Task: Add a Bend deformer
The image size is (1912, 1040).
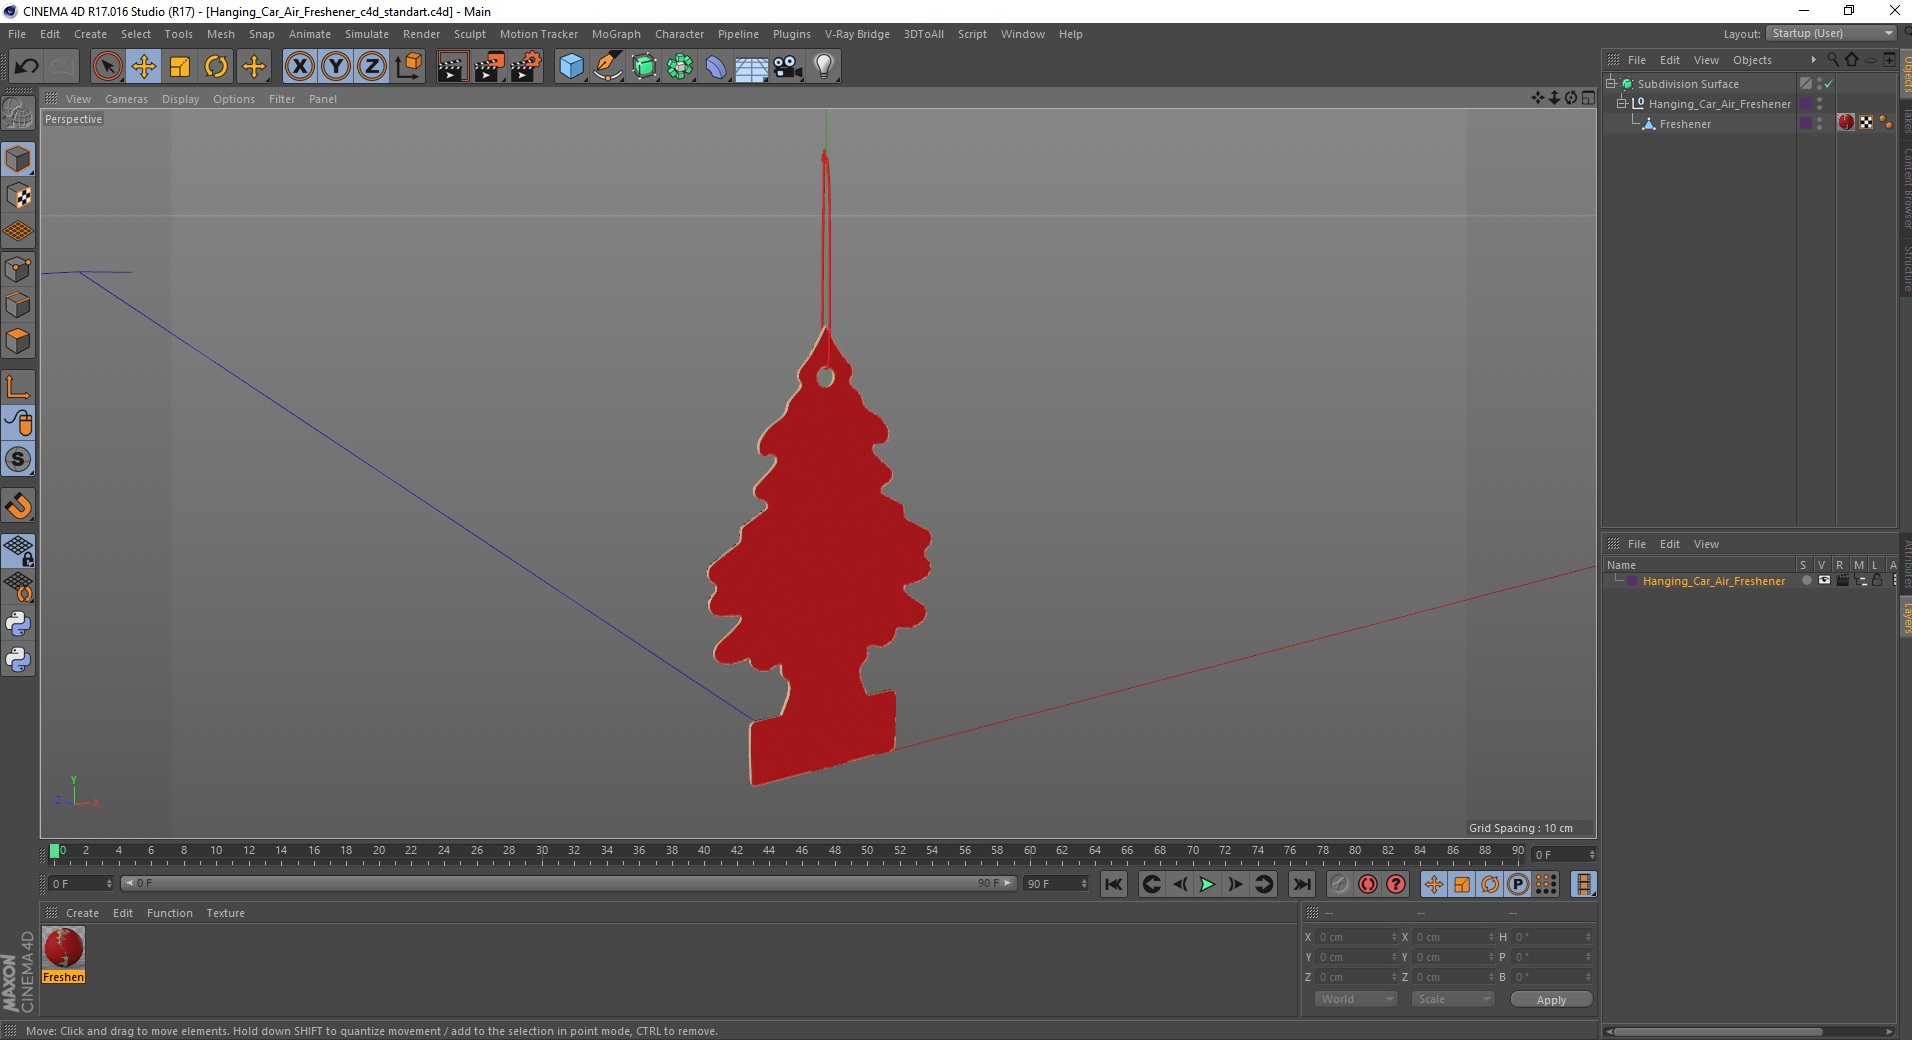Action: coord(716,67)
